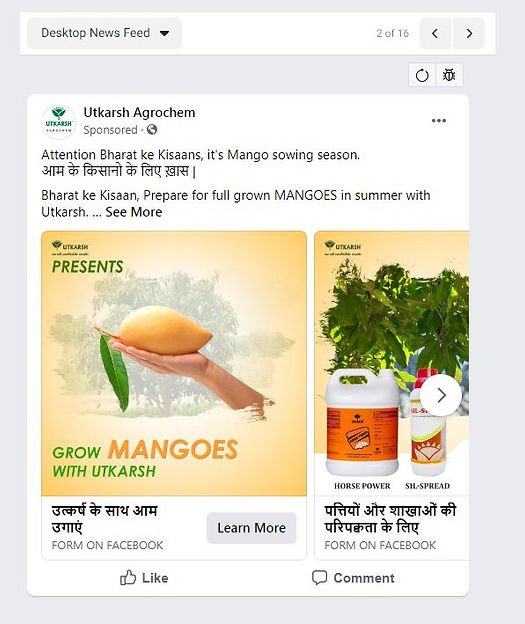Click the Sponsored label
This screenshot has width=525, height=624.
[110, 130]
